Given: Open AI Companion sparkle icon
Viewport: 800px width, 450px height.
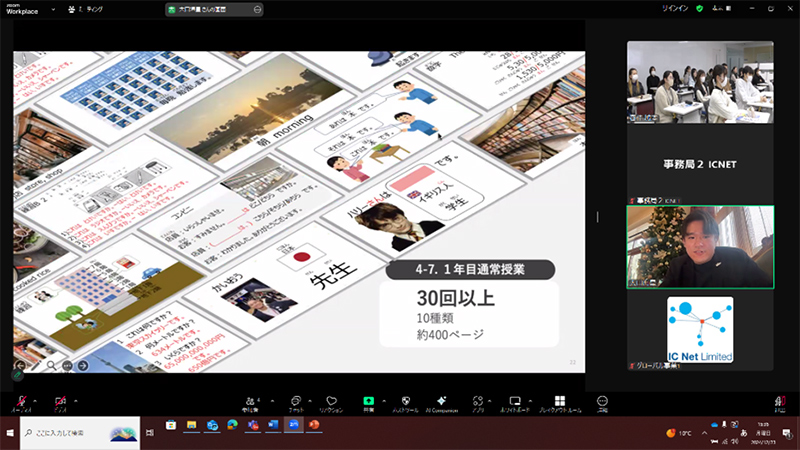Looking at the screenshot, I should [441, 404].
